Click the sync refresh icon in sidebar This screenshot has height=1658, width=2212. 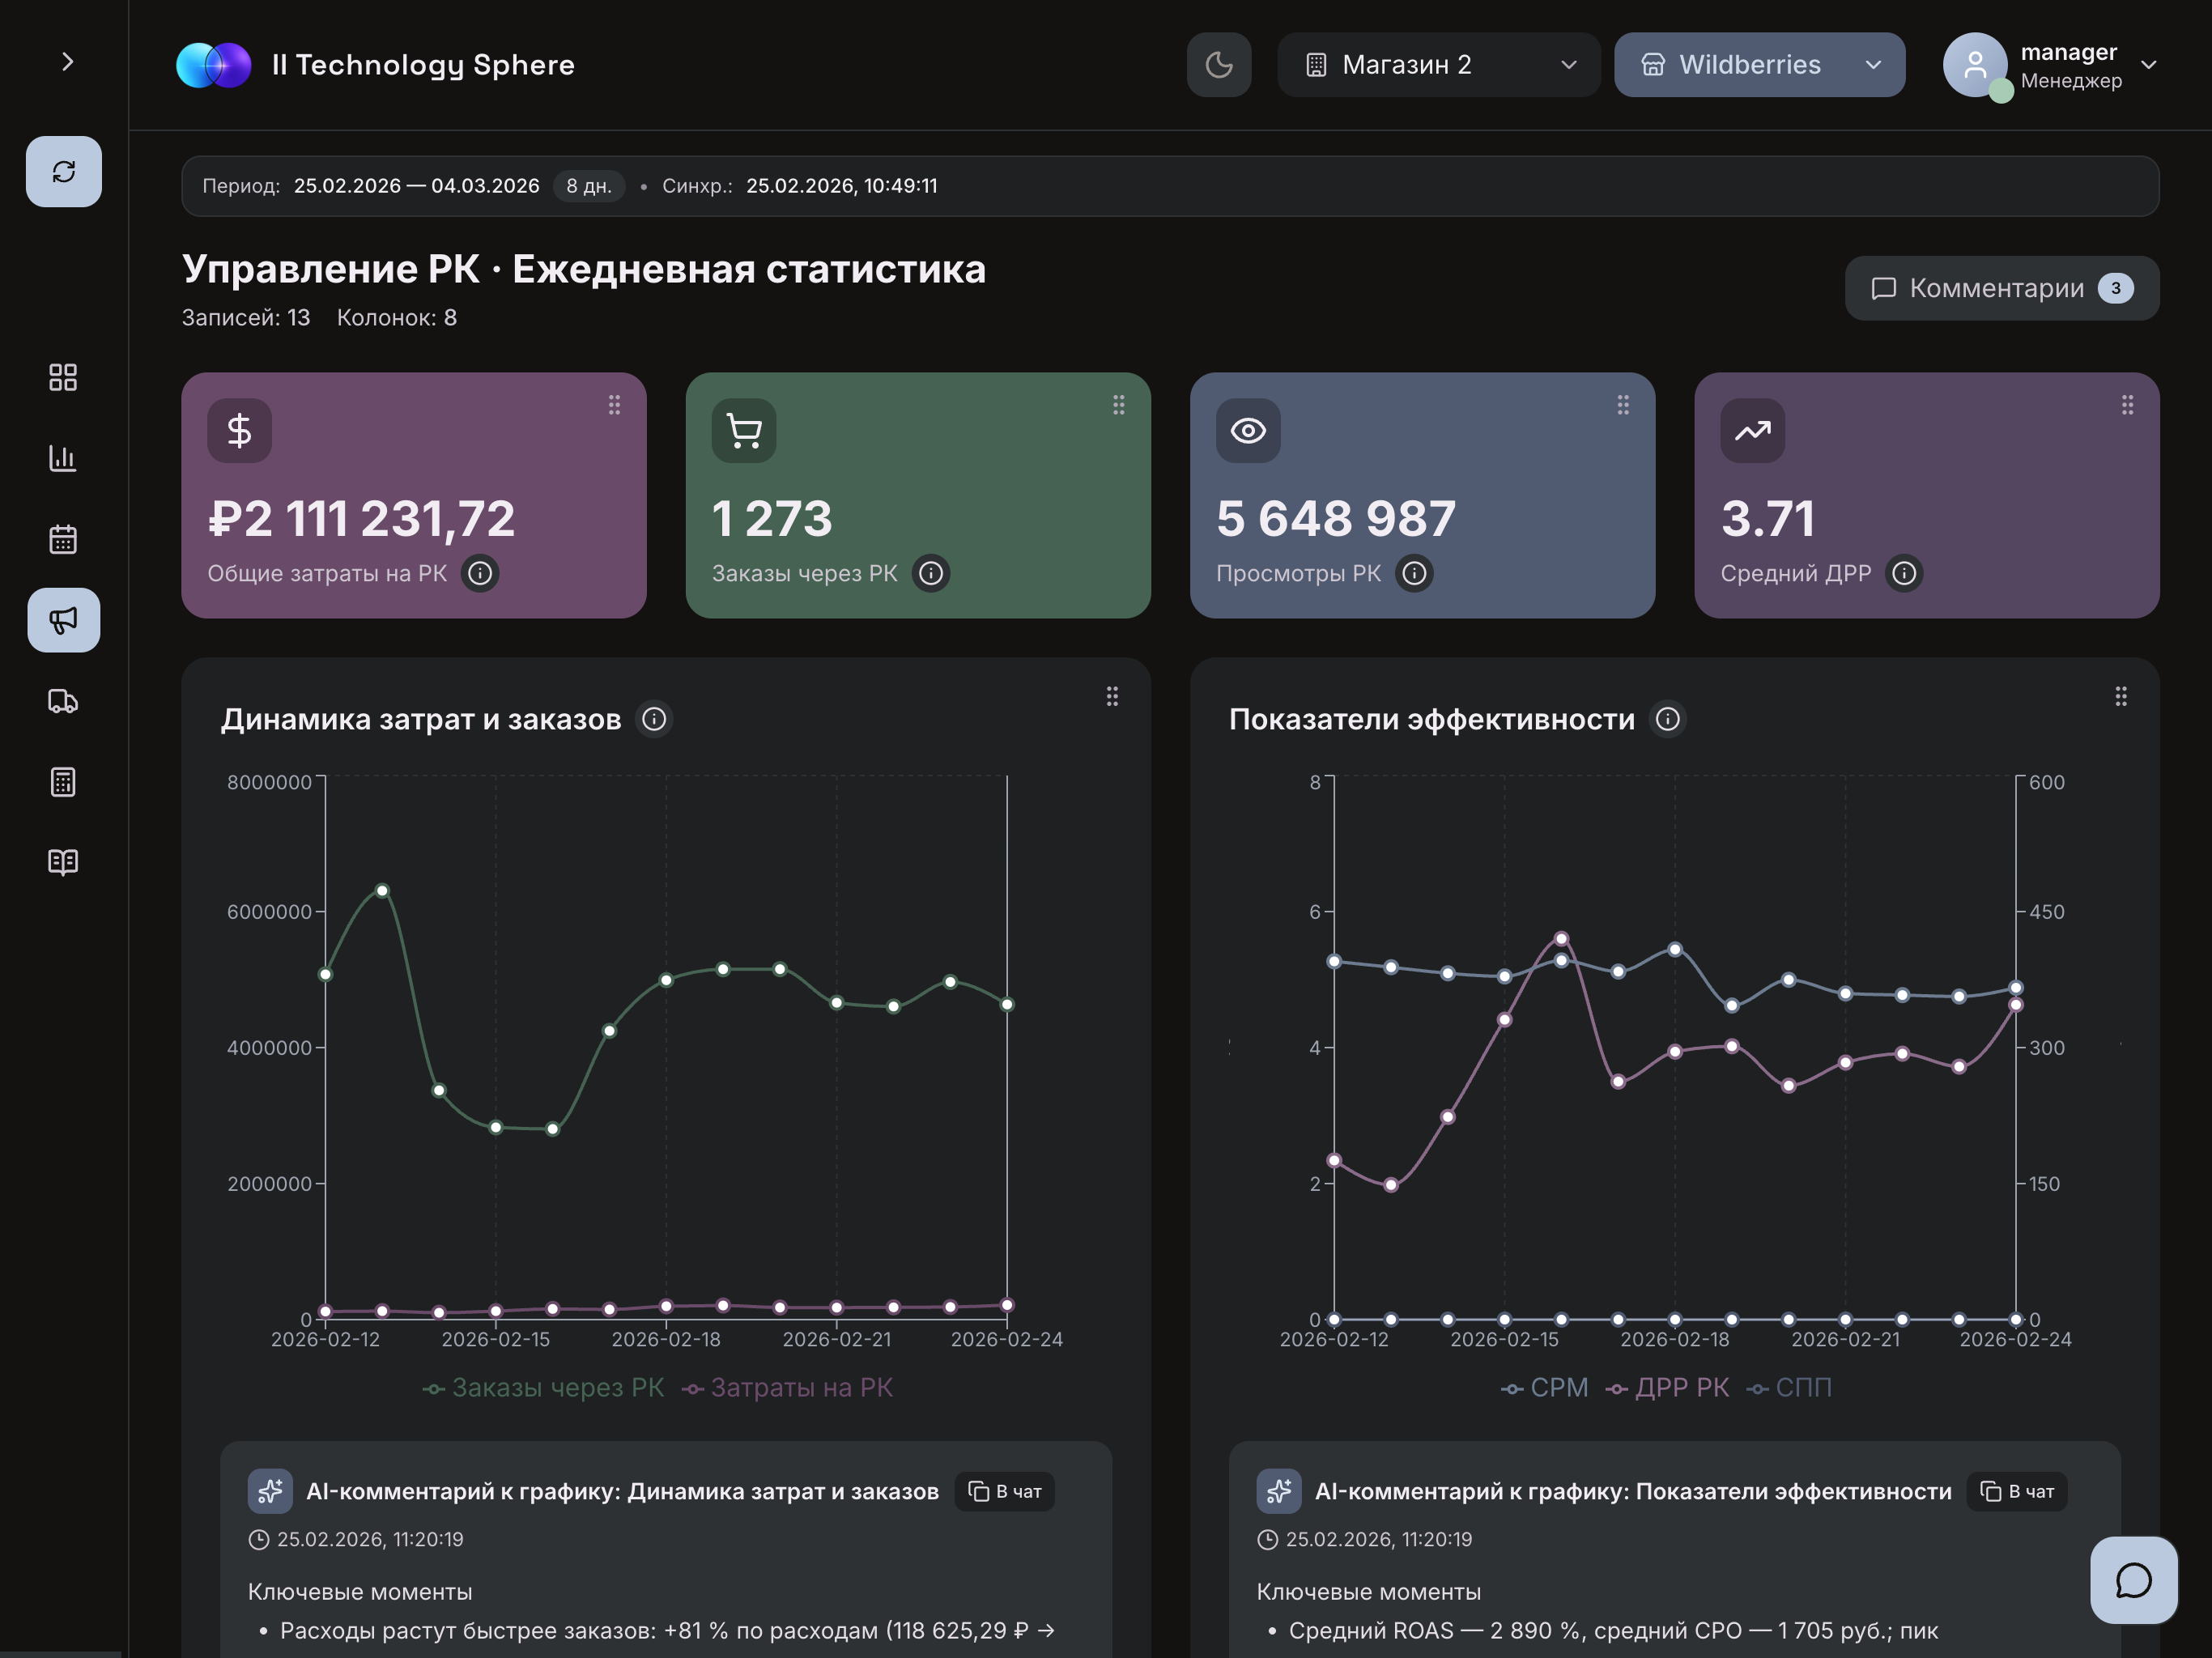pyautogui.click(x=63, y=172)
